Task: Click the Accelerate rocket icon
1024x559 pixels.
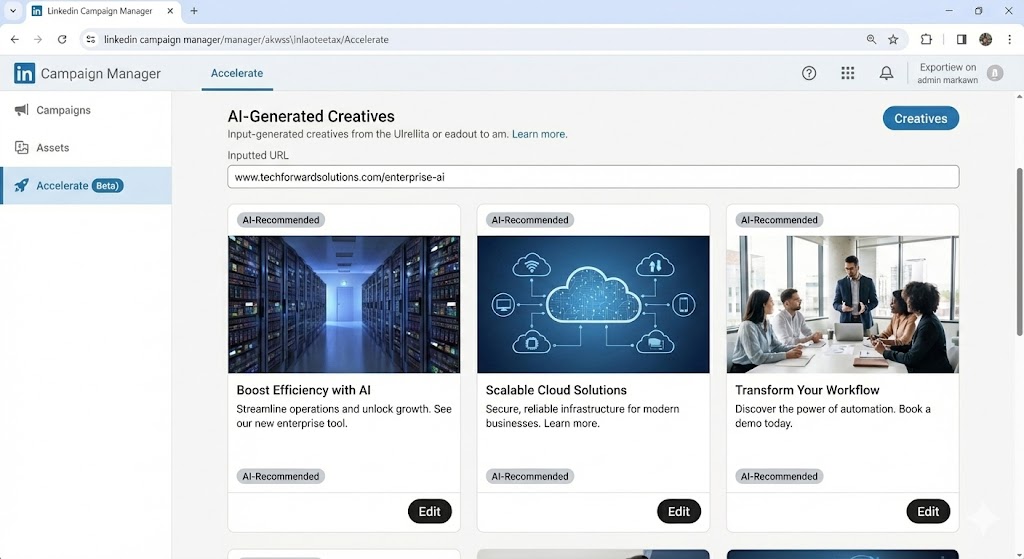Action: point(22,185)
